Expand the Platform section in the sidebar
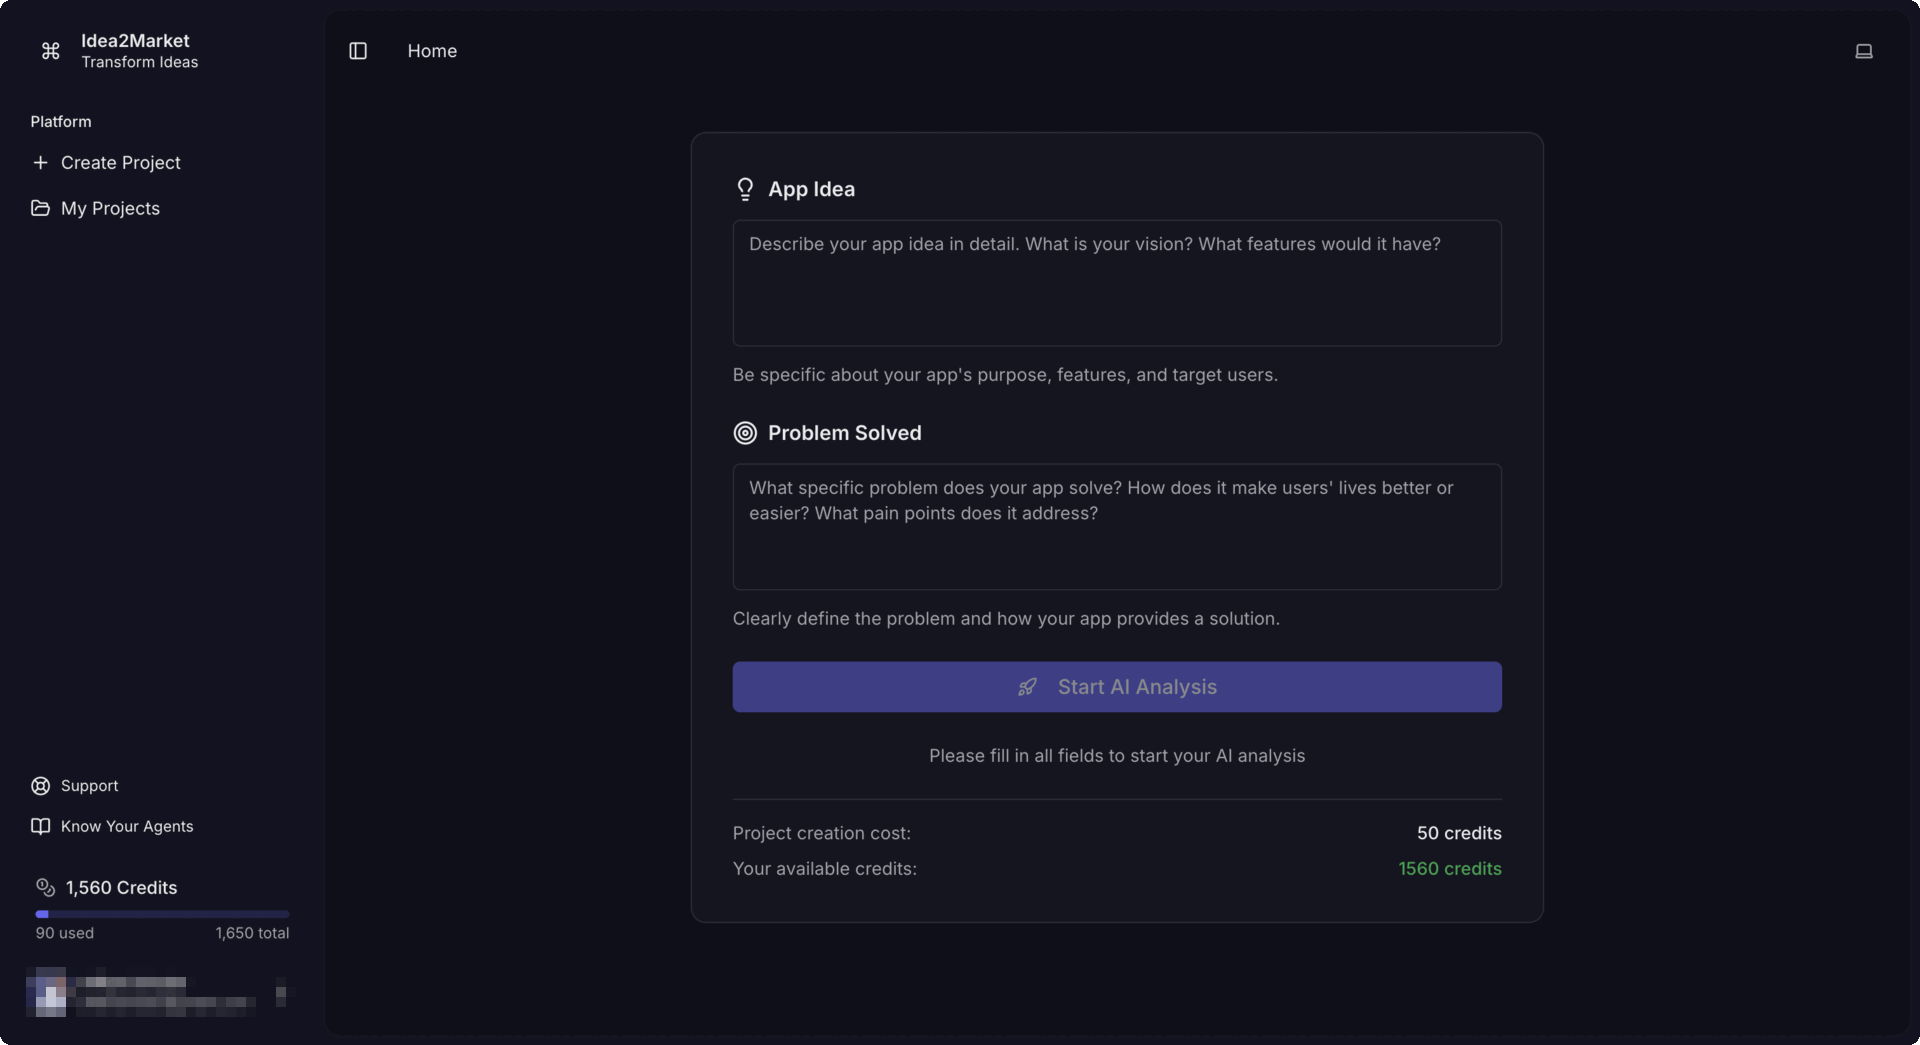 [x=60, y=121]
